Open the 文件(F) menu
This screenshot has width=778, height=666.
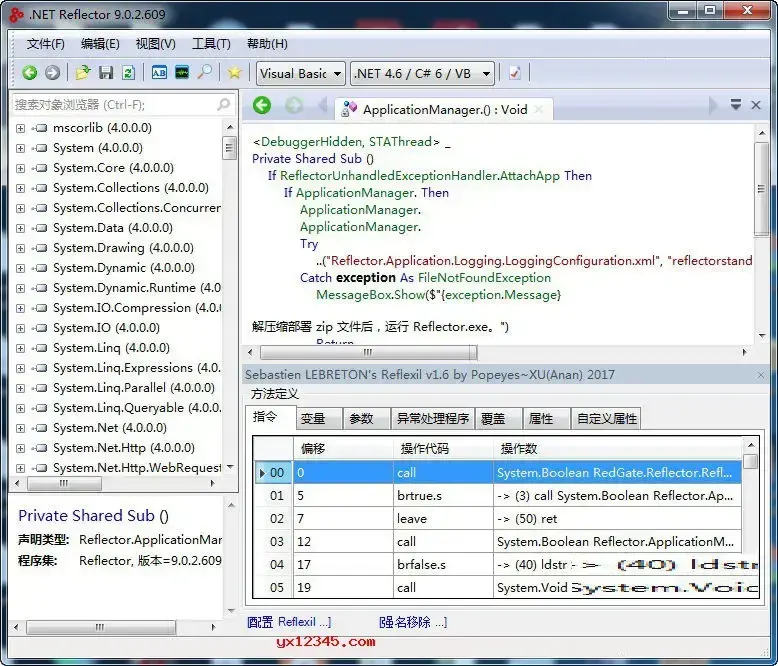tap(45, 44)
